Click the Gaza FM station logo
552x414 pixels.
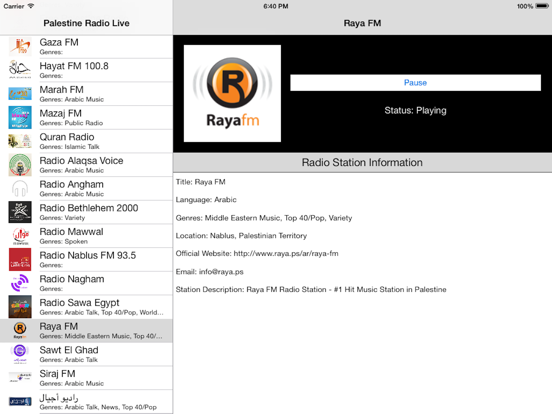[20, 46]
